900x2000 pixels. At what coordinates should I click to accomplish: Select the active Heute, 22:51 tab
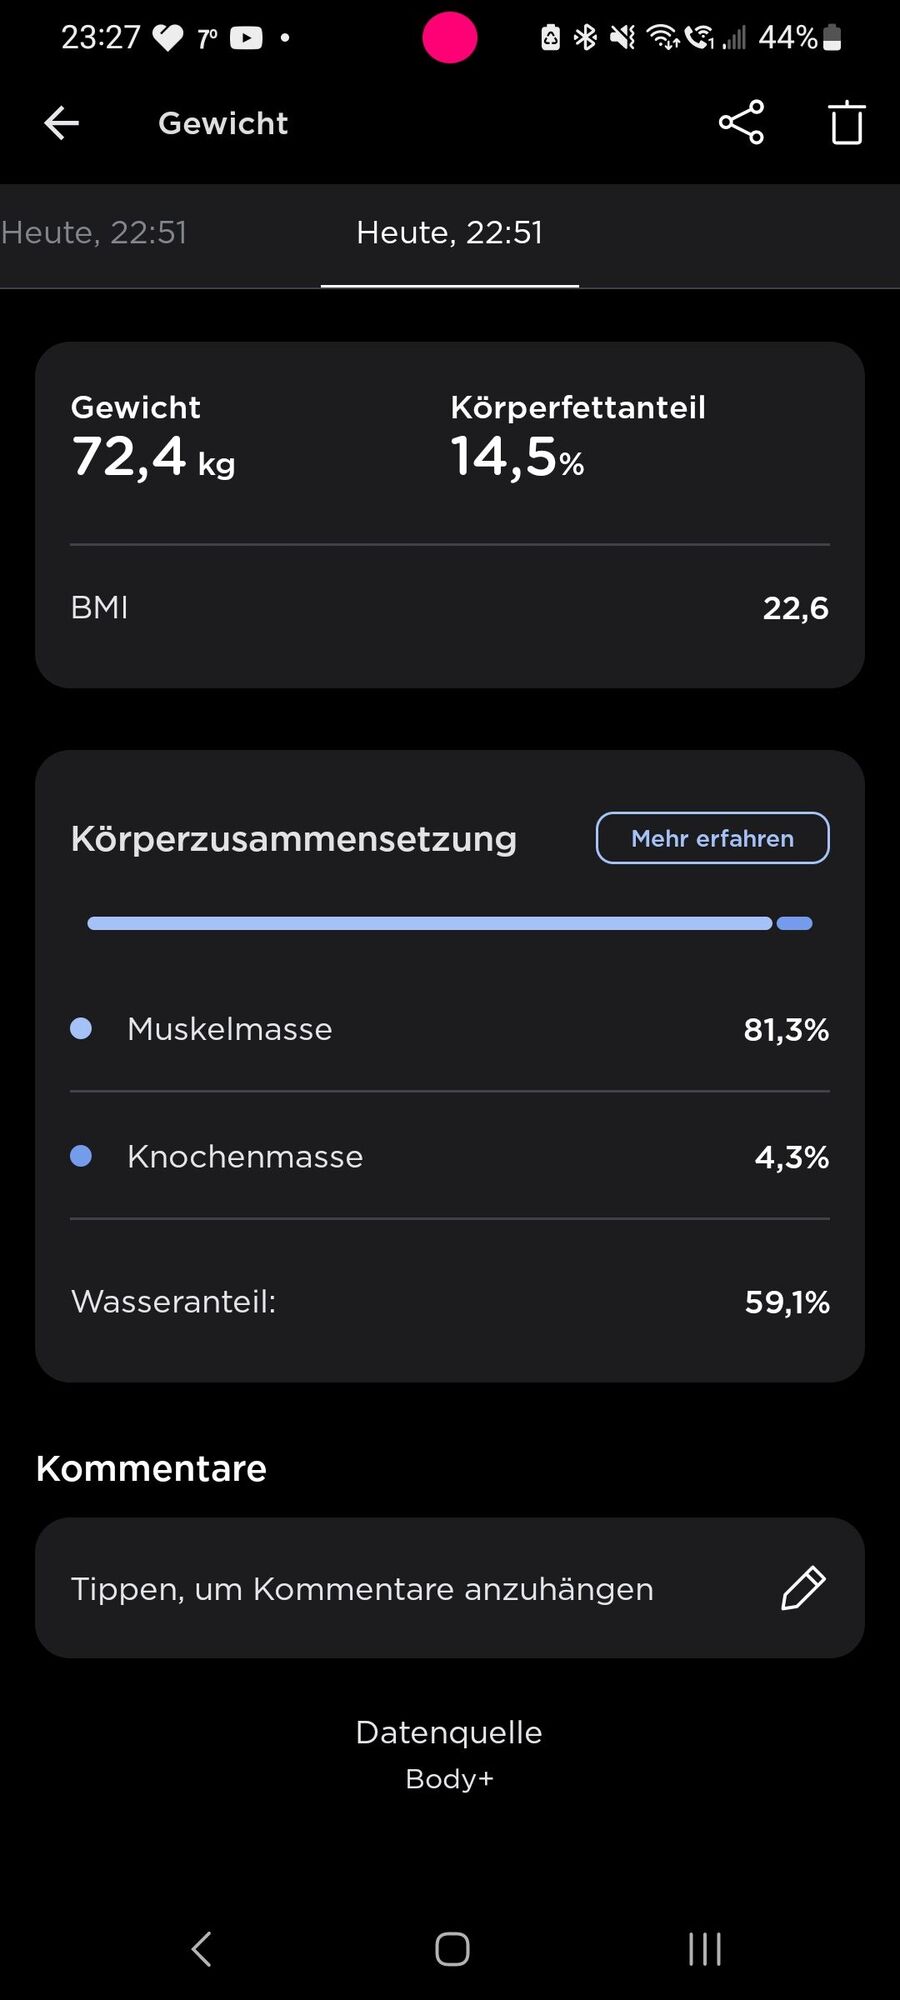pos(450,233)
